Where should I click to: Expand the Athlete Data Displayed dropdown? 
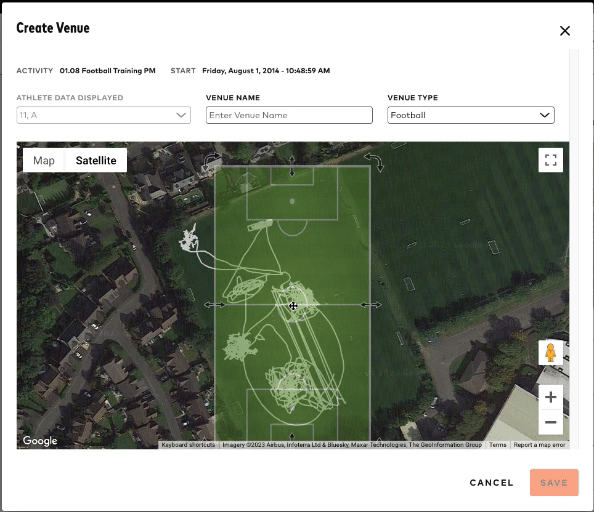tap(103, 115)
